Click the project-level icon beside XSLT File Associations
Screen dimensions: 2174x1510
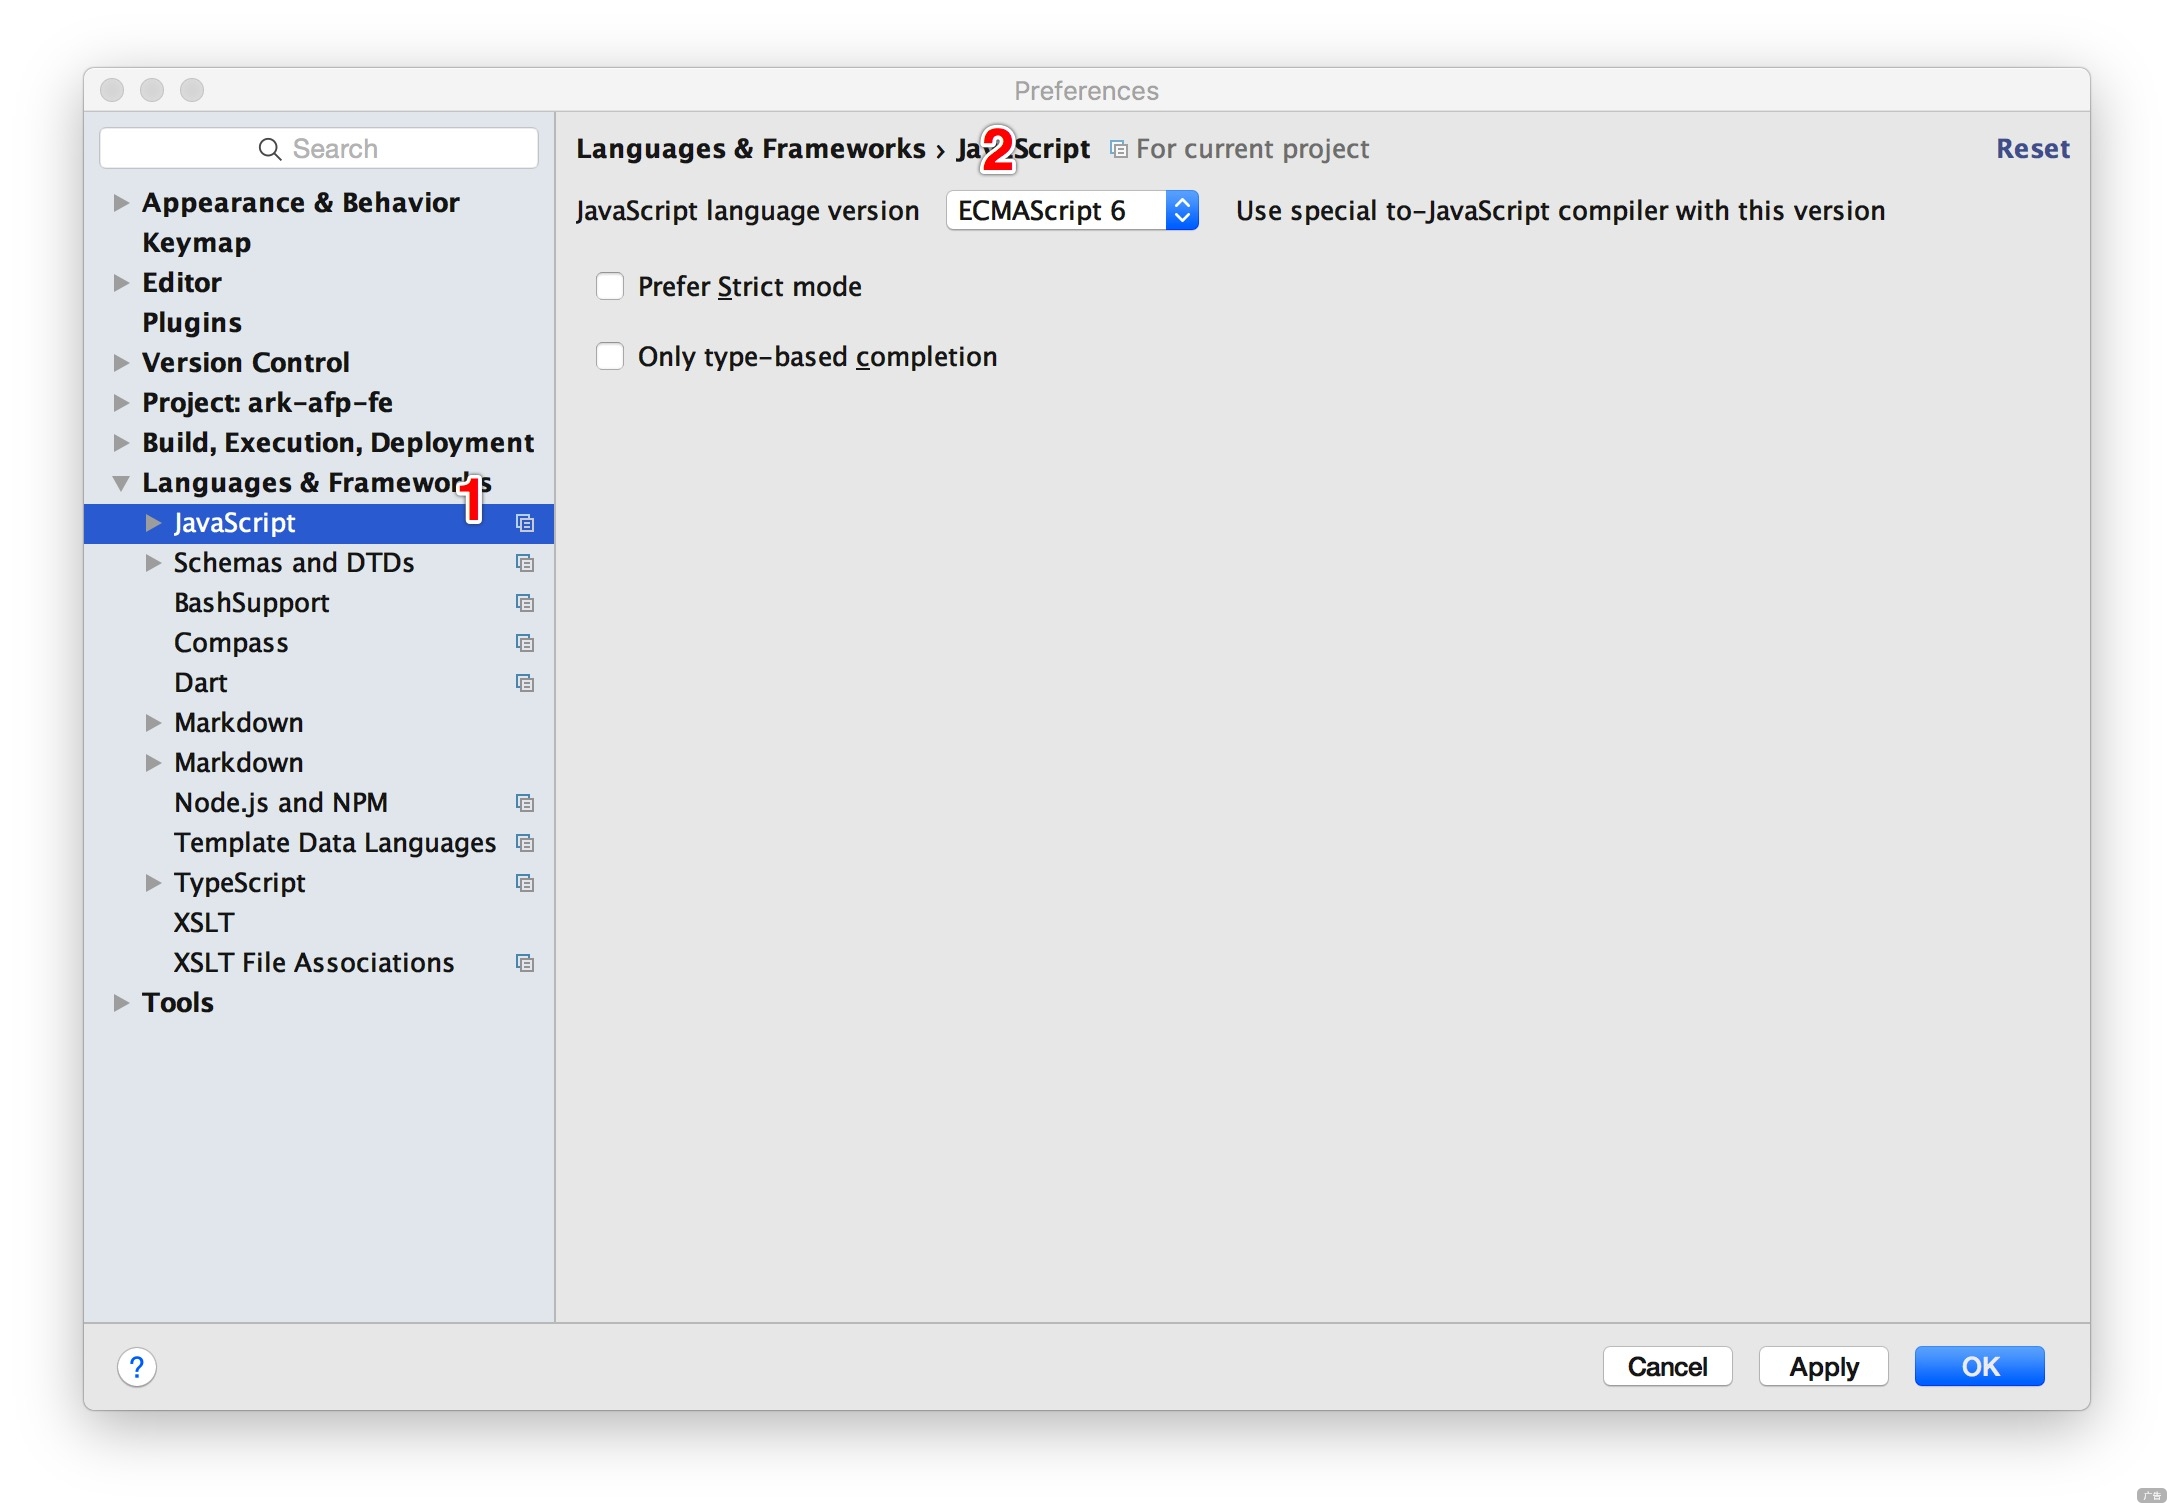pyautogui.click(x=524, y=963)
